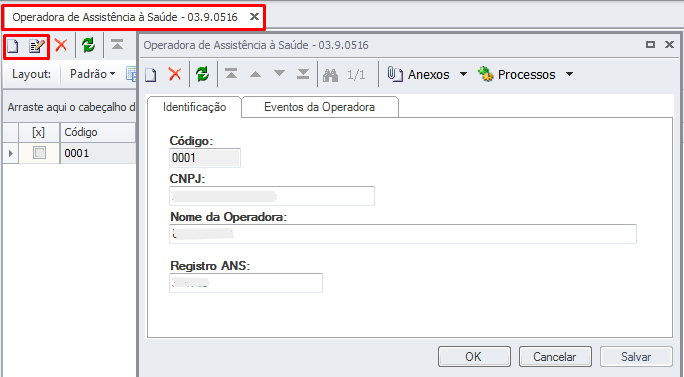This screenshot has height=377, width=684.
Task: Click the CNPJ input field
Action: point(272,196)
